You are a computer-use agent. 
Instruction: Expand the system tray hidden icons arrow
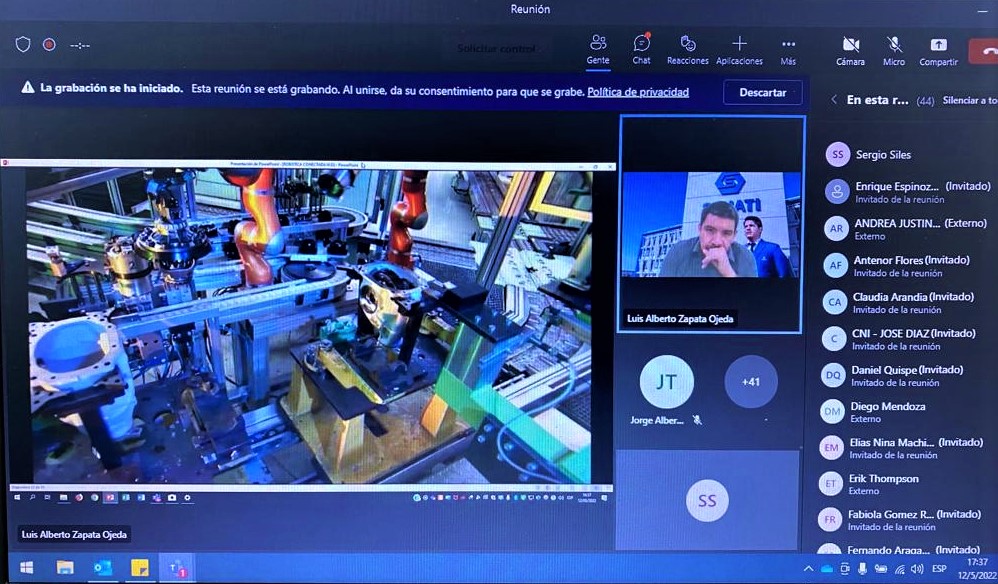coord(809,569)
